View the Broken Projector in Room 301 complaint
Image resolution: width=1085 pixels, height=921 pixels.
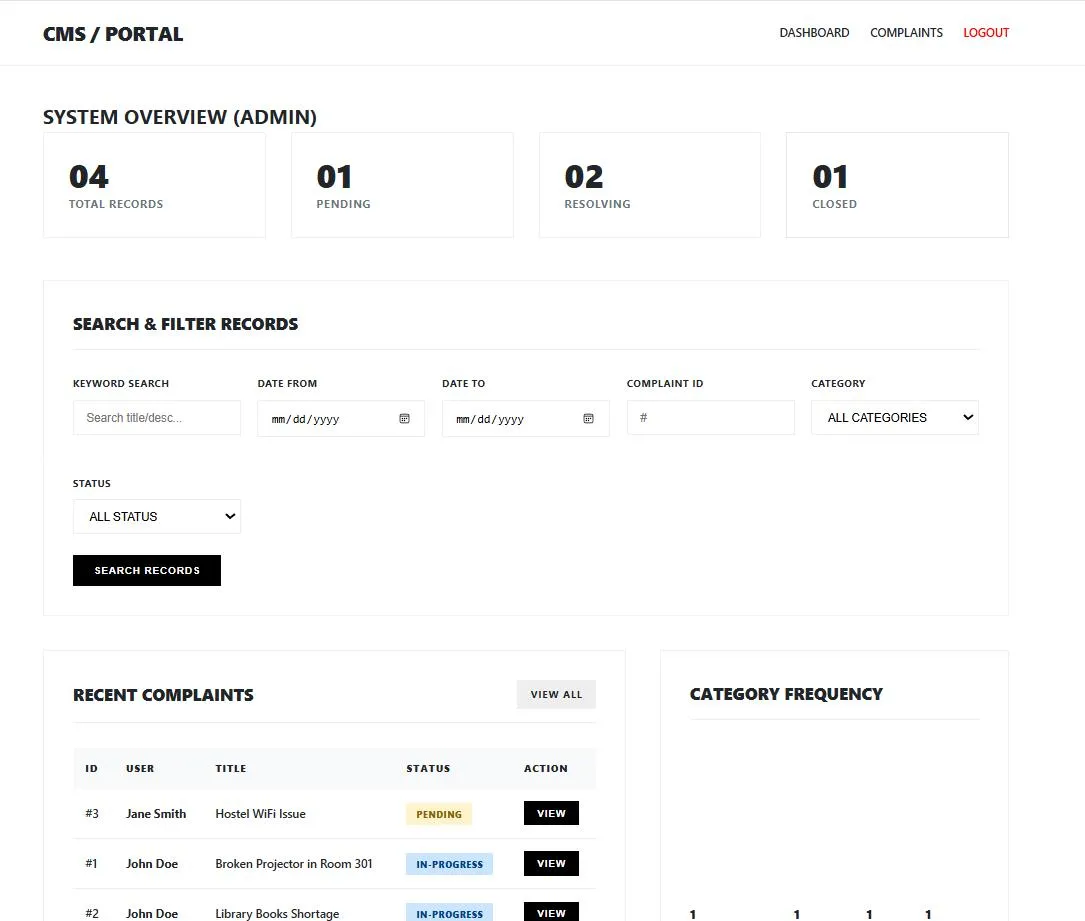[x=551, y=864]
